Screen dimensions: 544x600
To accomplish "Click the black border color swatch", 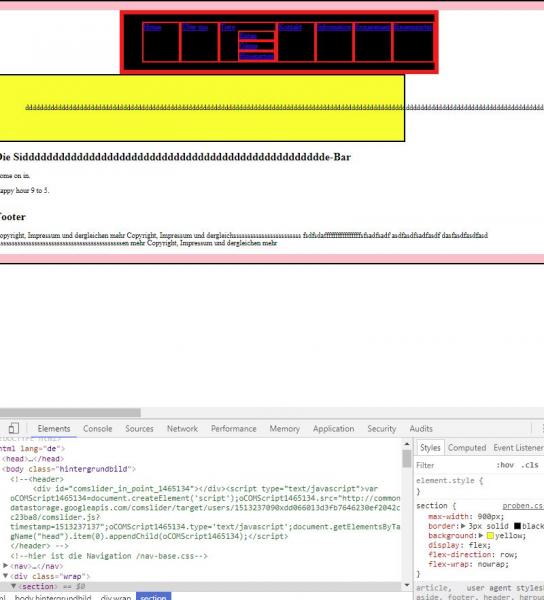I will 517,526.
